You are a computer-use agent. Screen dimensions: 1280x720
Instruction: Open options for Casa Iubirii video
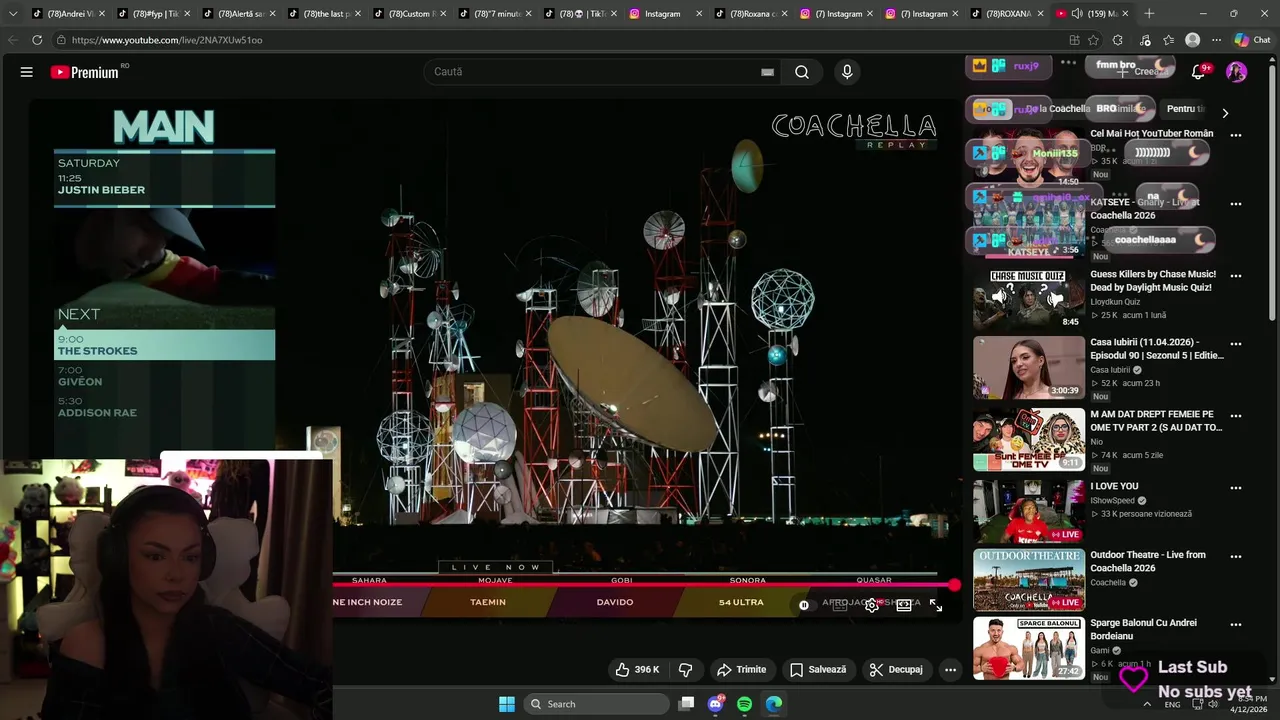point(1236,344)
